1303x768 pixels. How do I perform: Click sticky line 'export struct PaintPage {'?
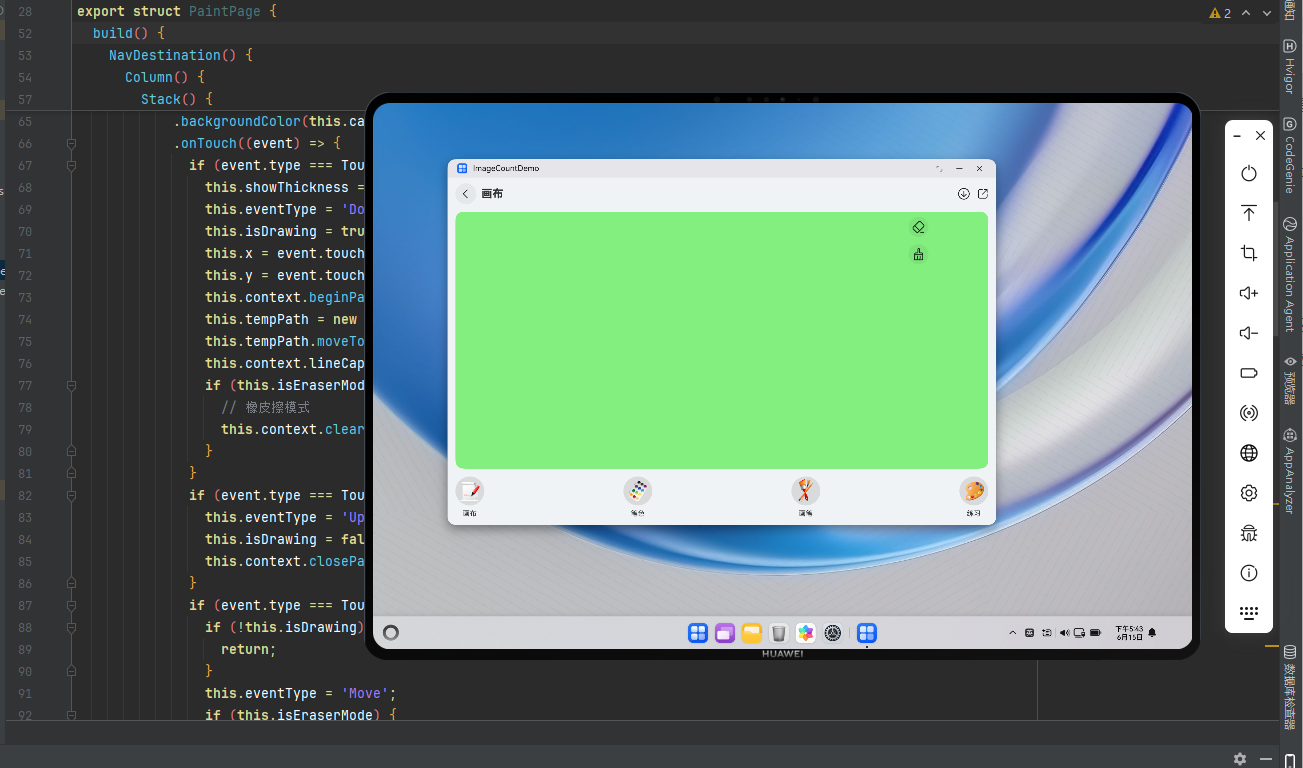(177, 11)
